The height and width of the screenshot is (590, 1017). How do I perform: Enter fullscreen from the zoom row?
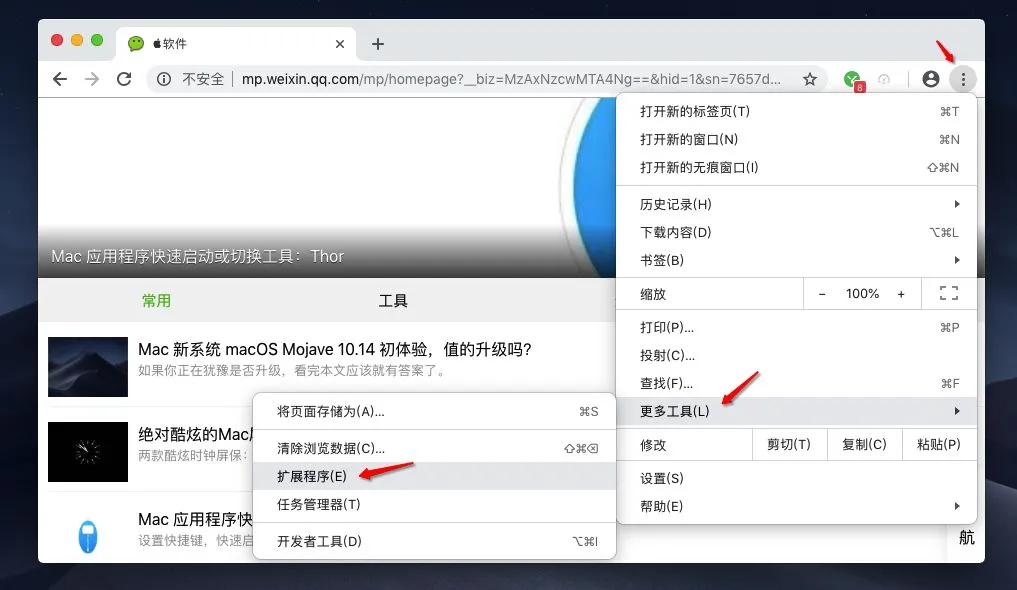pos(949,294)
